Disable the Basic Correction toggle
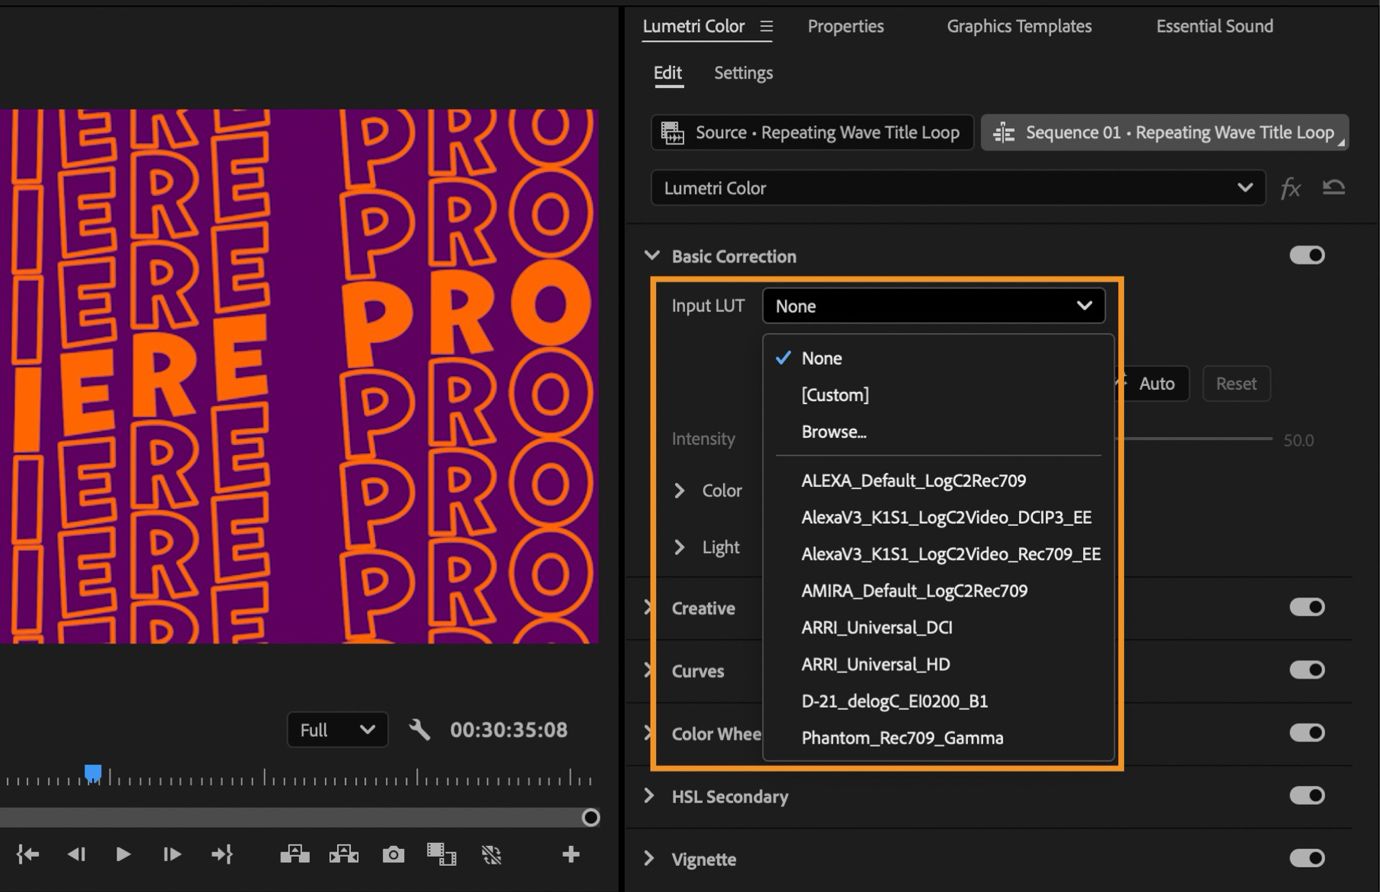Screen dimensions: 1380x892 1307,255
